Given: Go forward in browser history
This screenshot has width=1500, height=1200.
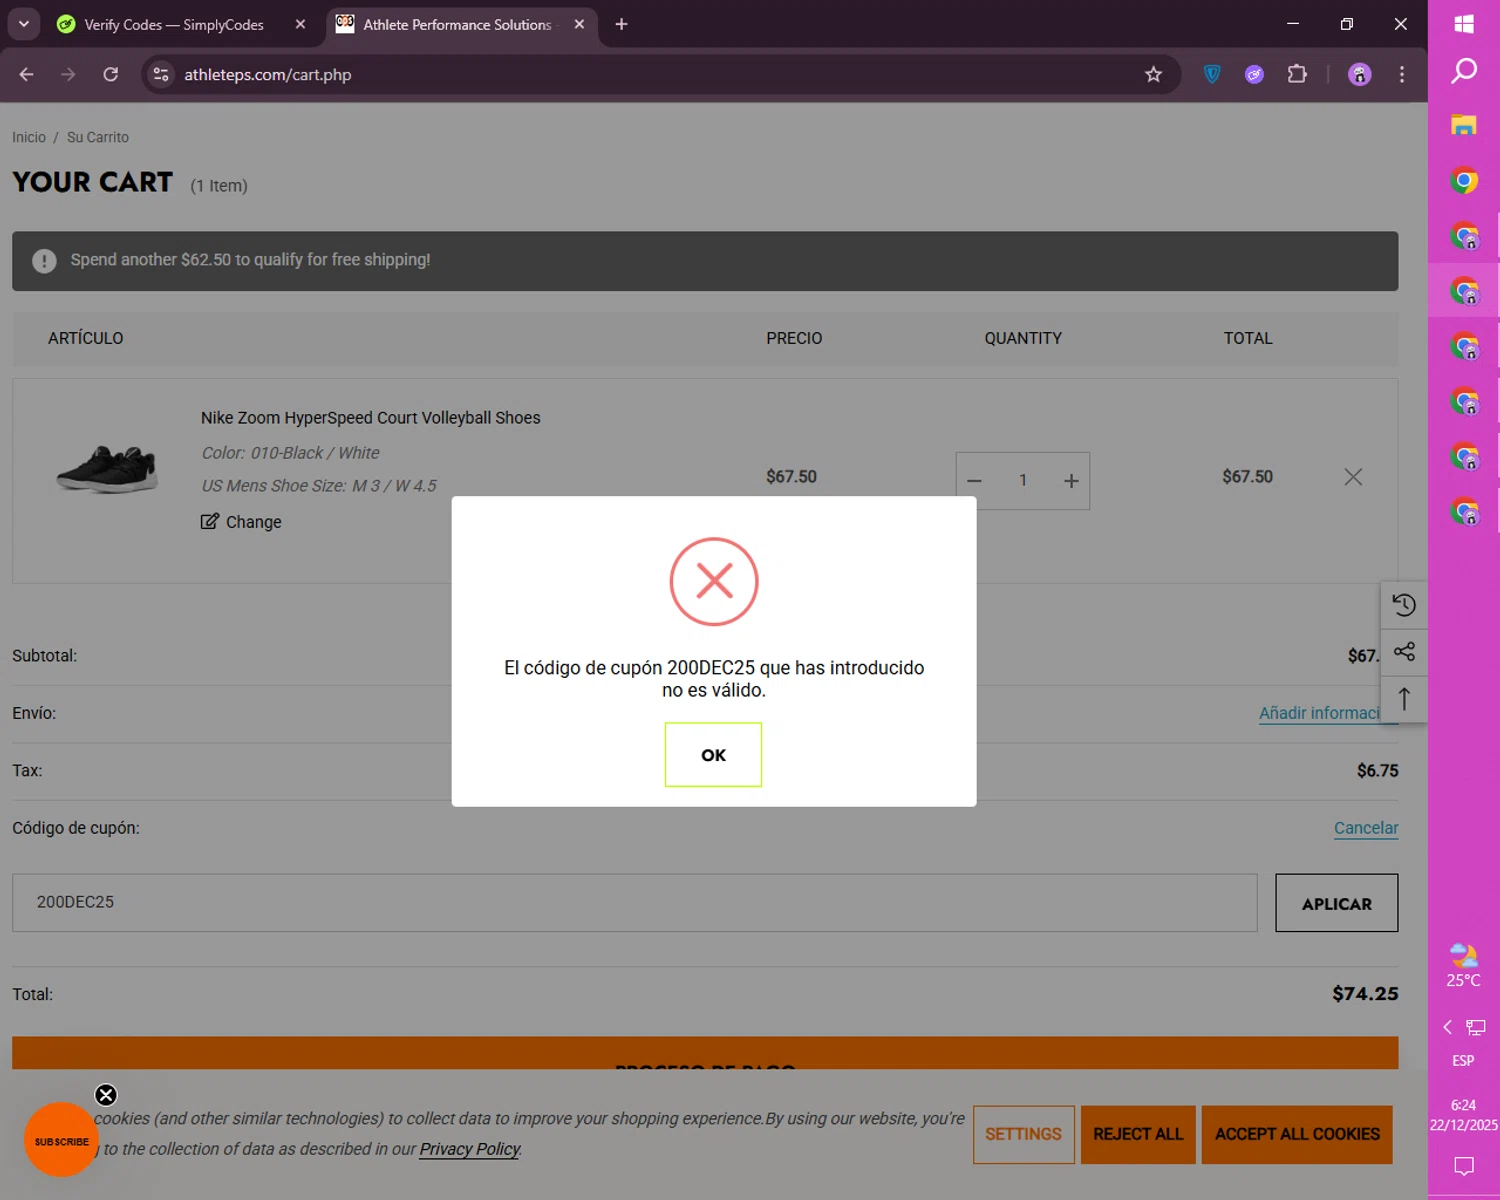Looking at the screenshot, I should (x=68, y=74).
